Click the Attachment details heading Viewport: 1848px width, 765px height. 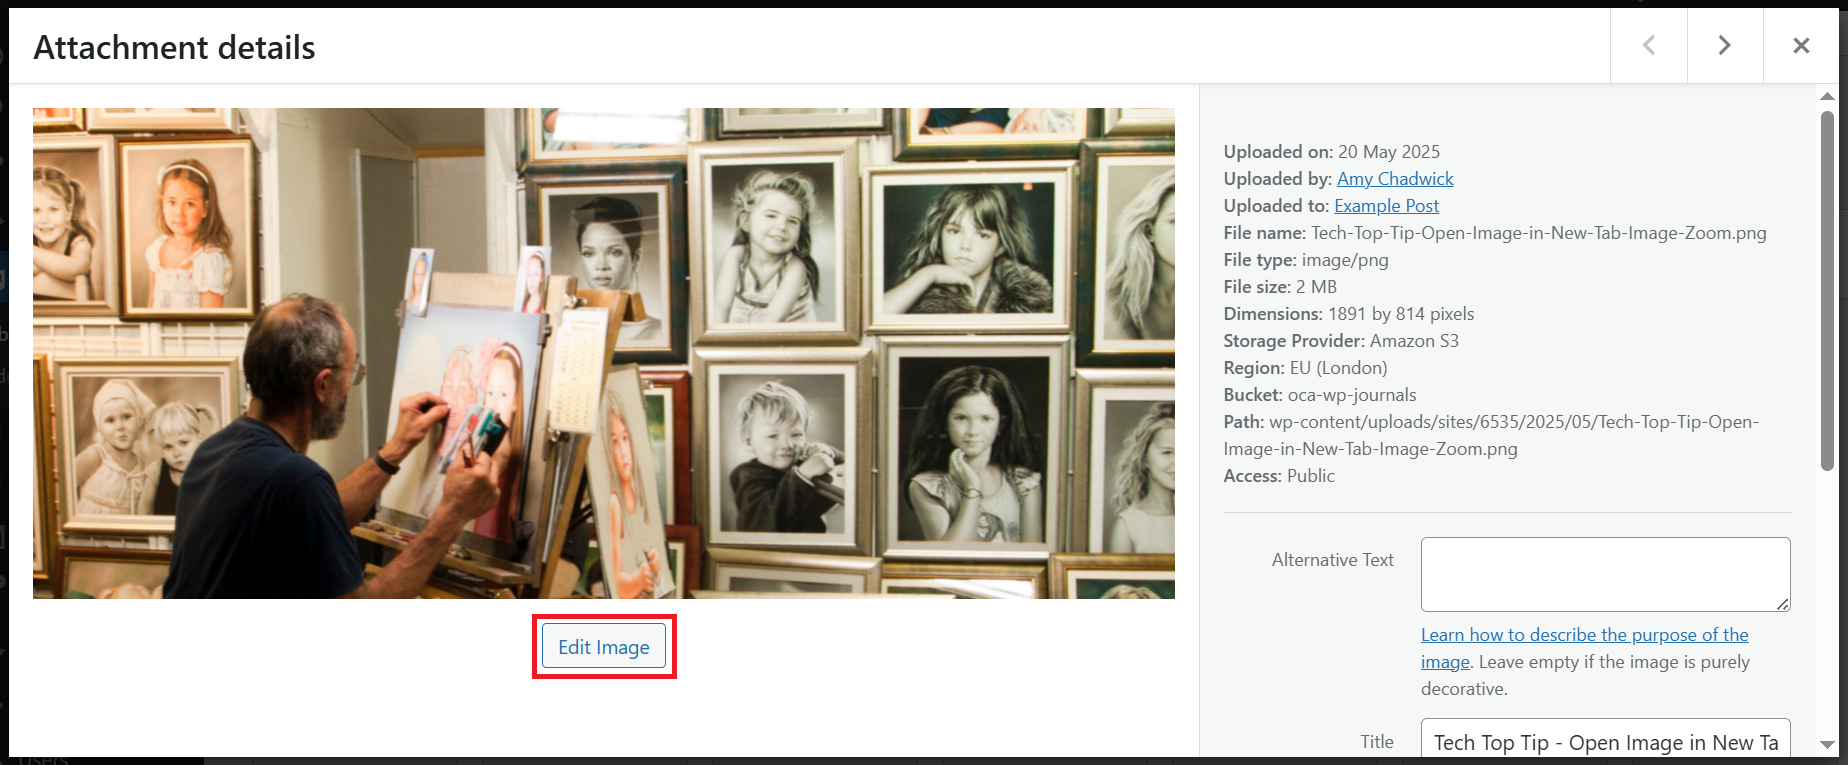coord(175,47)
